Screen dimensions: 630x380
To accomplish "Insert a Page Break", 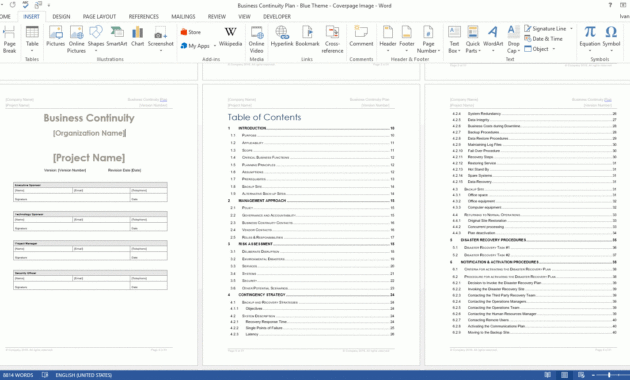I will [x=9, y=39].
